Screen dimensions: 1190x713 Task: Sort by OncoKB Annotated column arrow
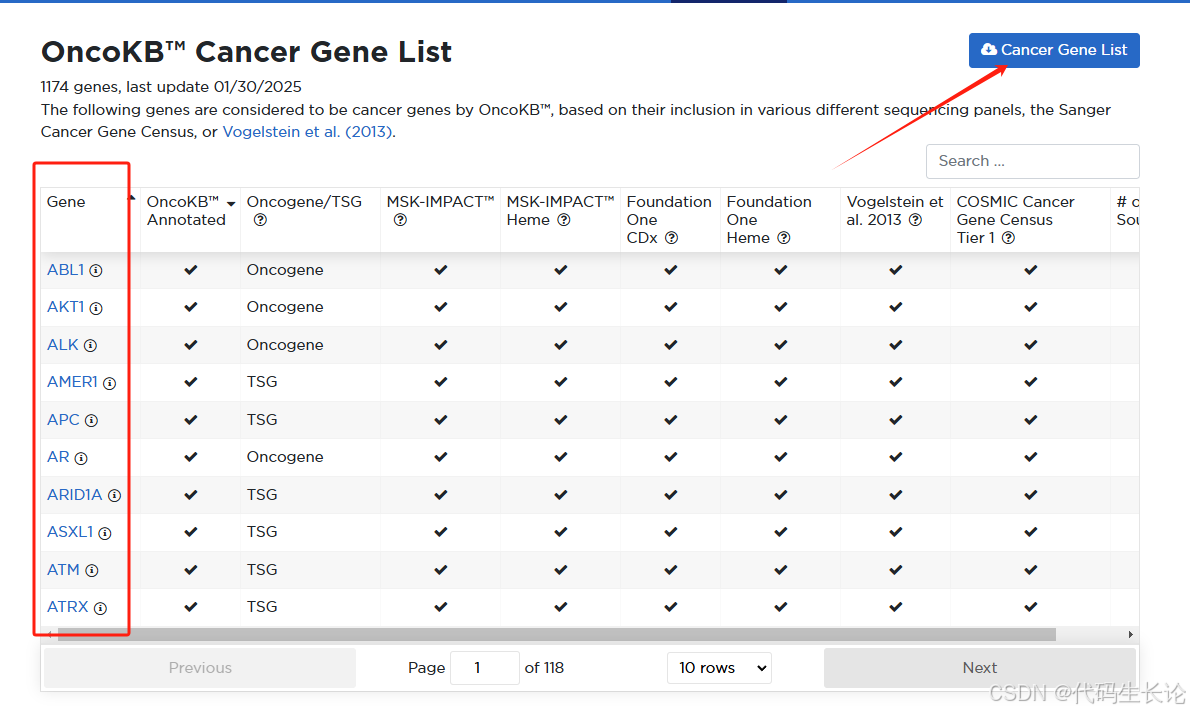(x=231, y=203)
